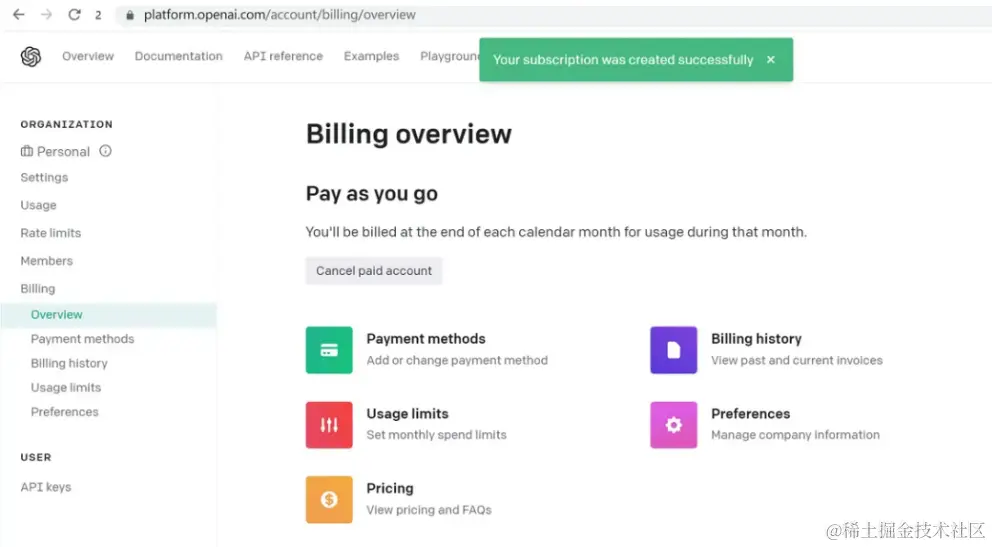Open the orange Pricing dollar icon

click(329, 499)
